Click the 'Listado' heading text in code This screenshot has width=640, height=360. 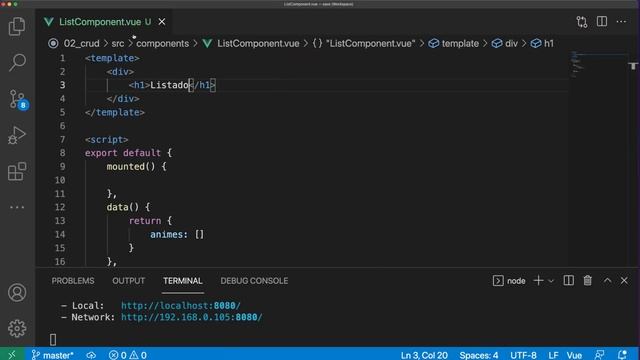(169, 85)
